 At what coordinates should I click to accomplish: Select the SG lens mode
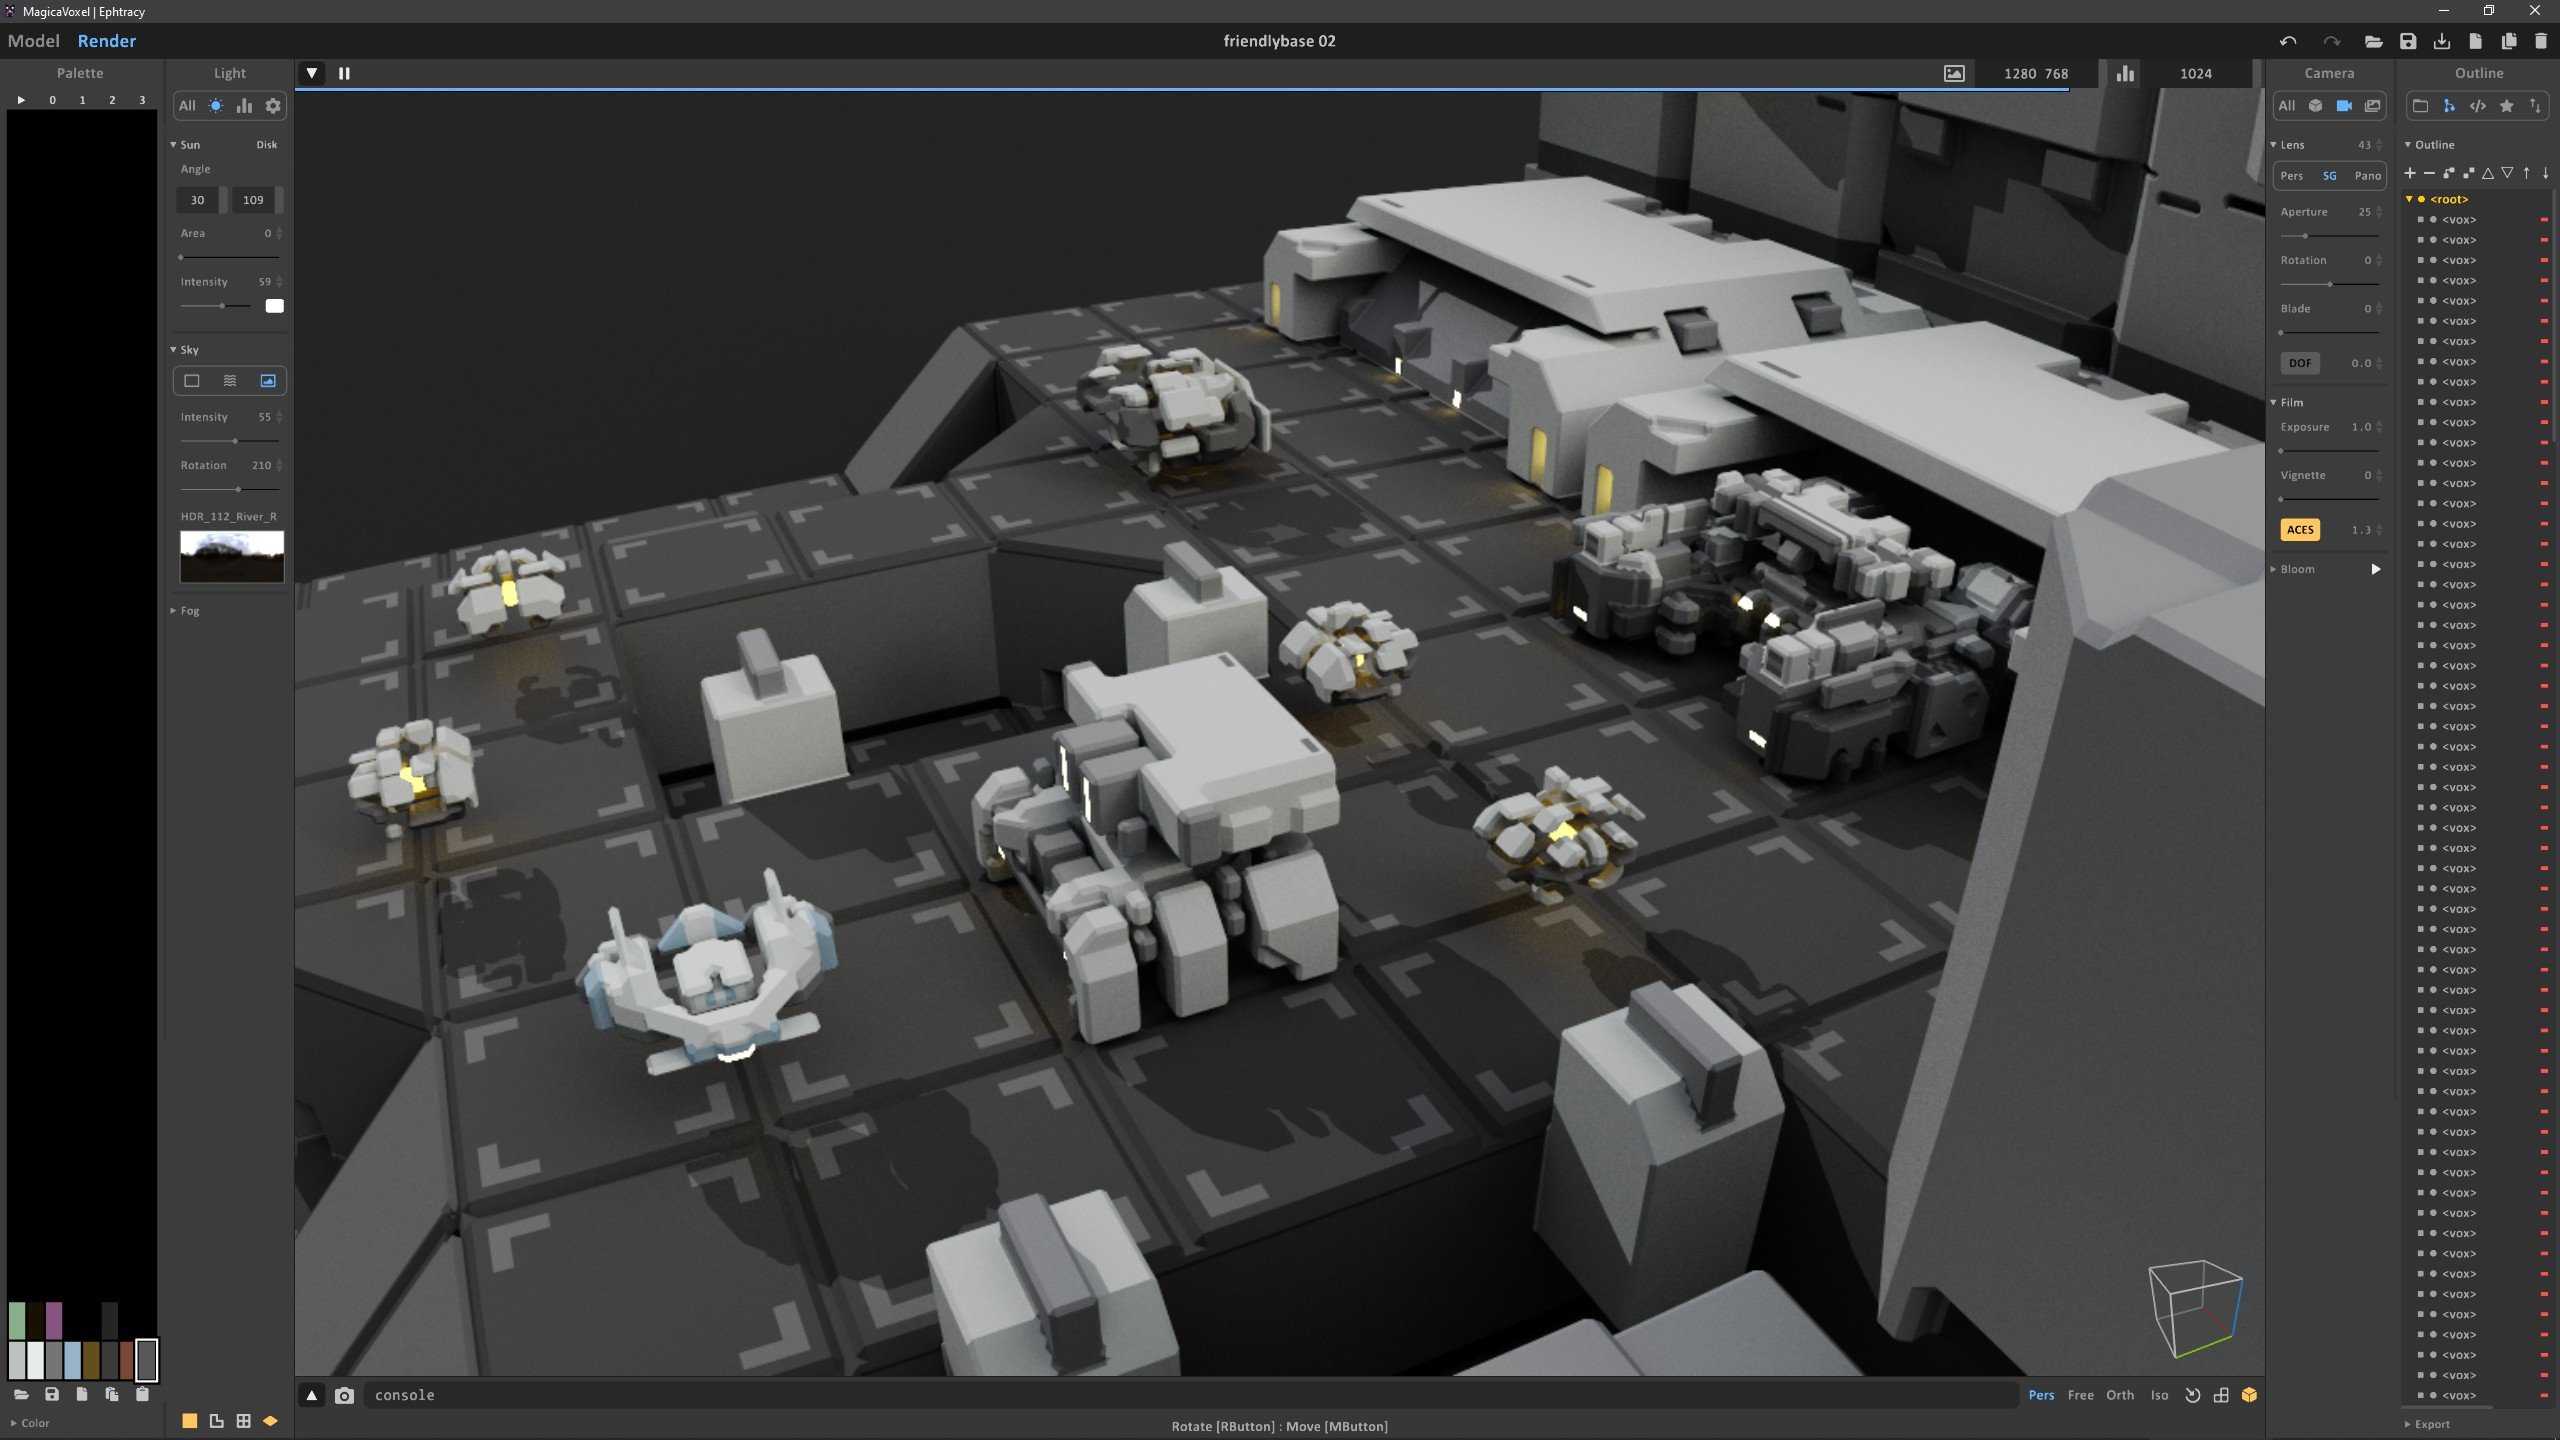(2330, 176)
